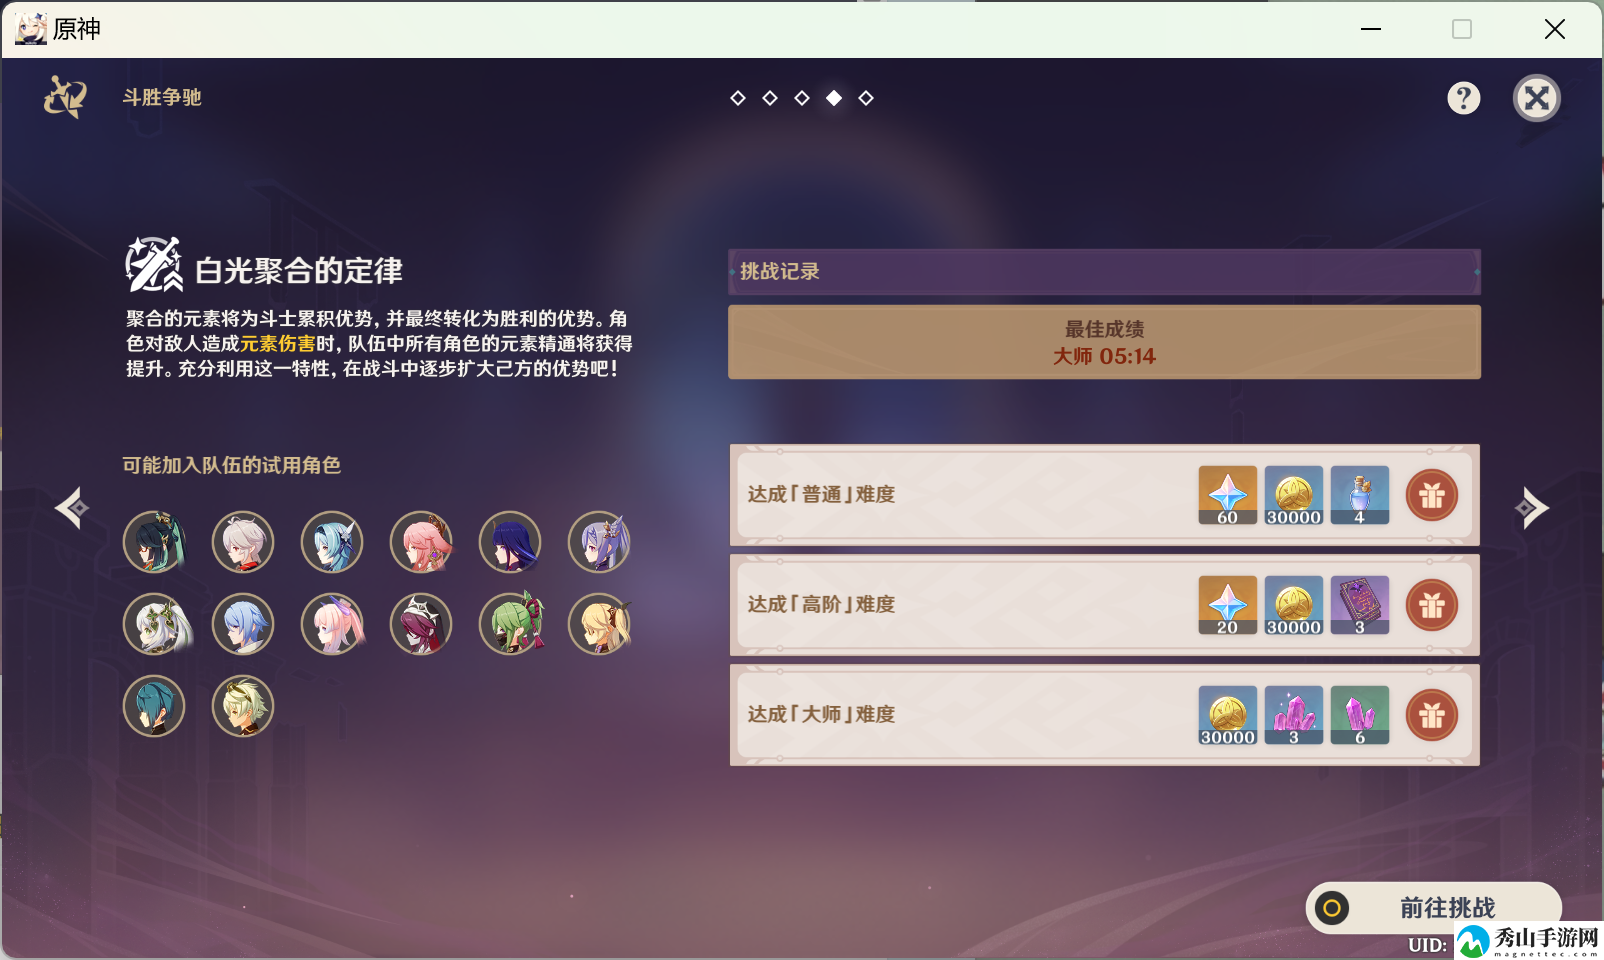This screenshot has width=1604, height=960.
Task: Select the first challenge page diamond indicator
Action: (x=738, y=98)
